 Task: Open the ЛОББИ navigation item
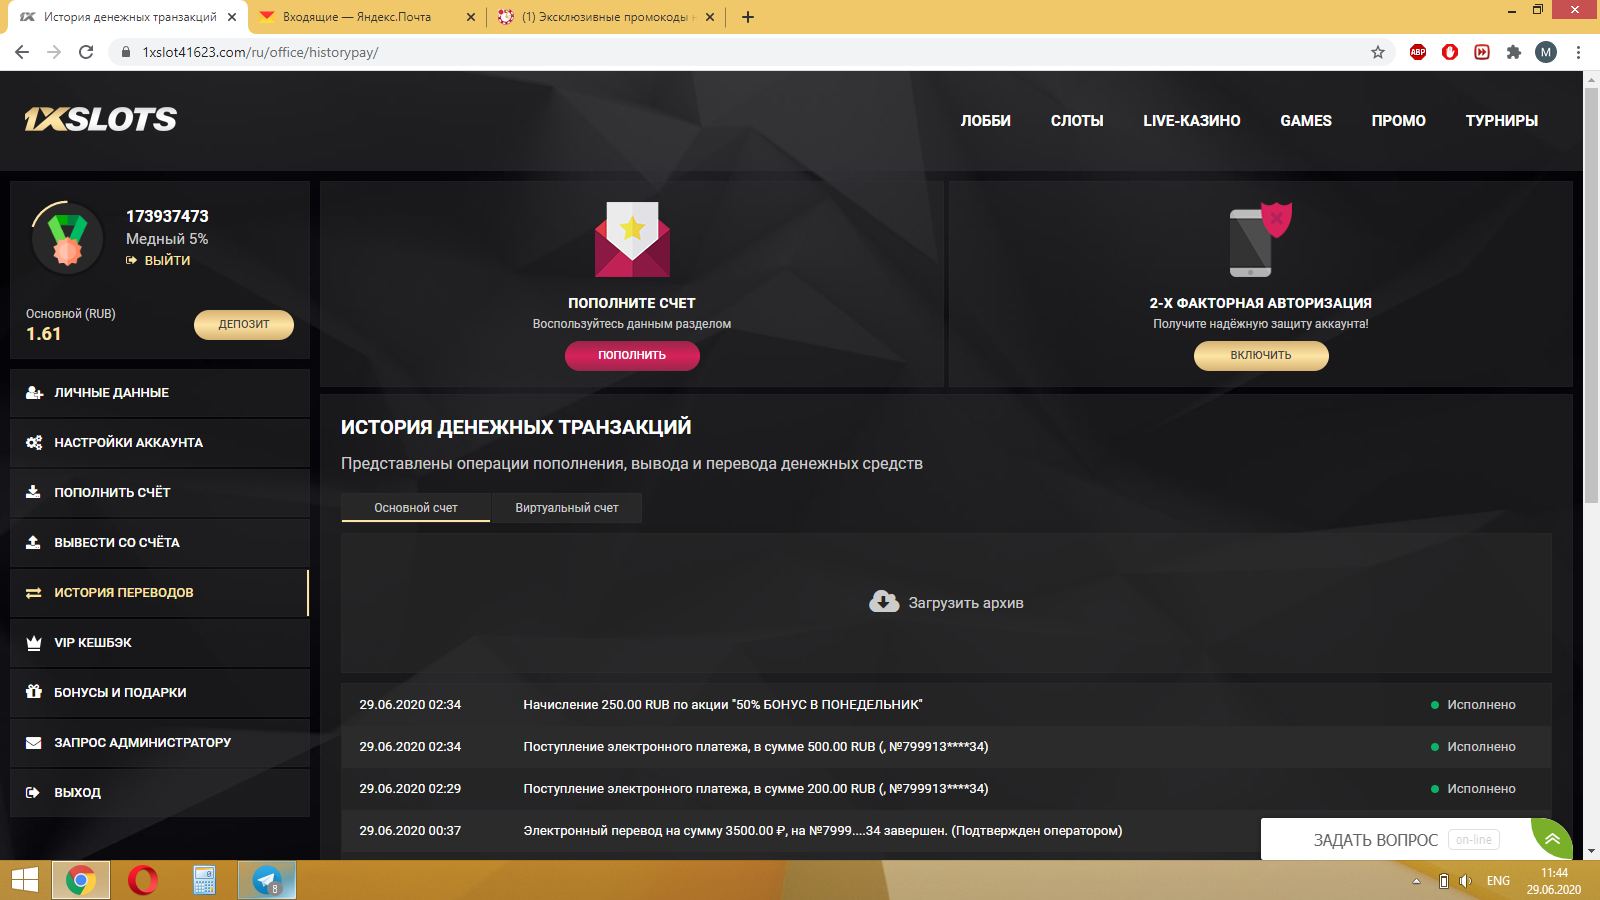(x=986, y=121)
